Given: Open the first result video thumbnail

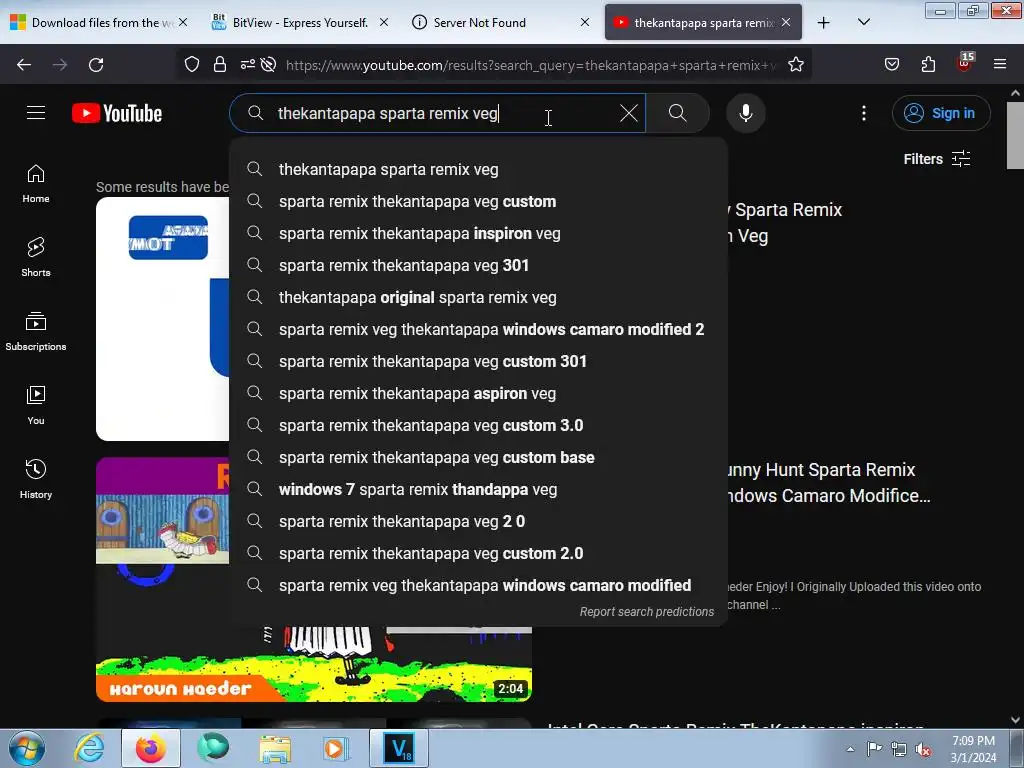Looking at the screenshot, I should (162, 319).
